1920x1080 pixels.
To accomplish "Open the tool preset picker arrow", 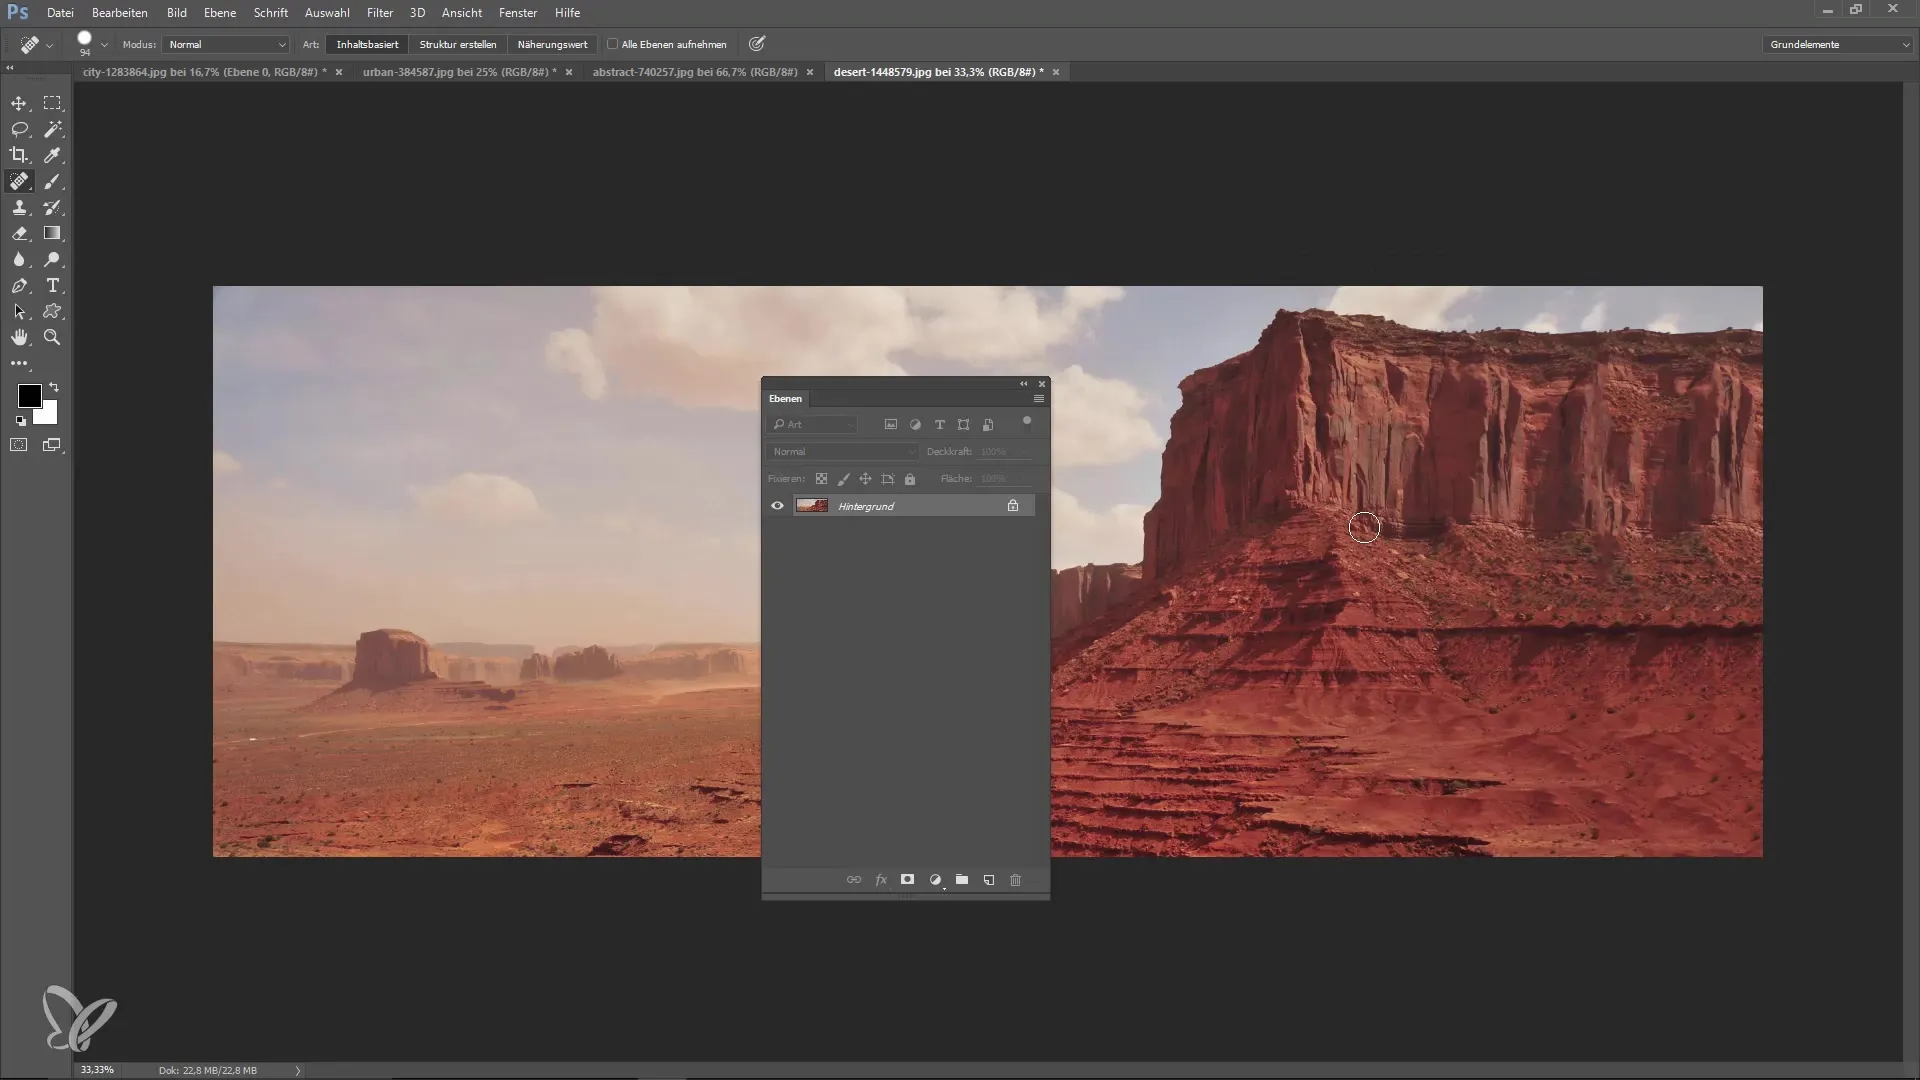I will 49,45.
